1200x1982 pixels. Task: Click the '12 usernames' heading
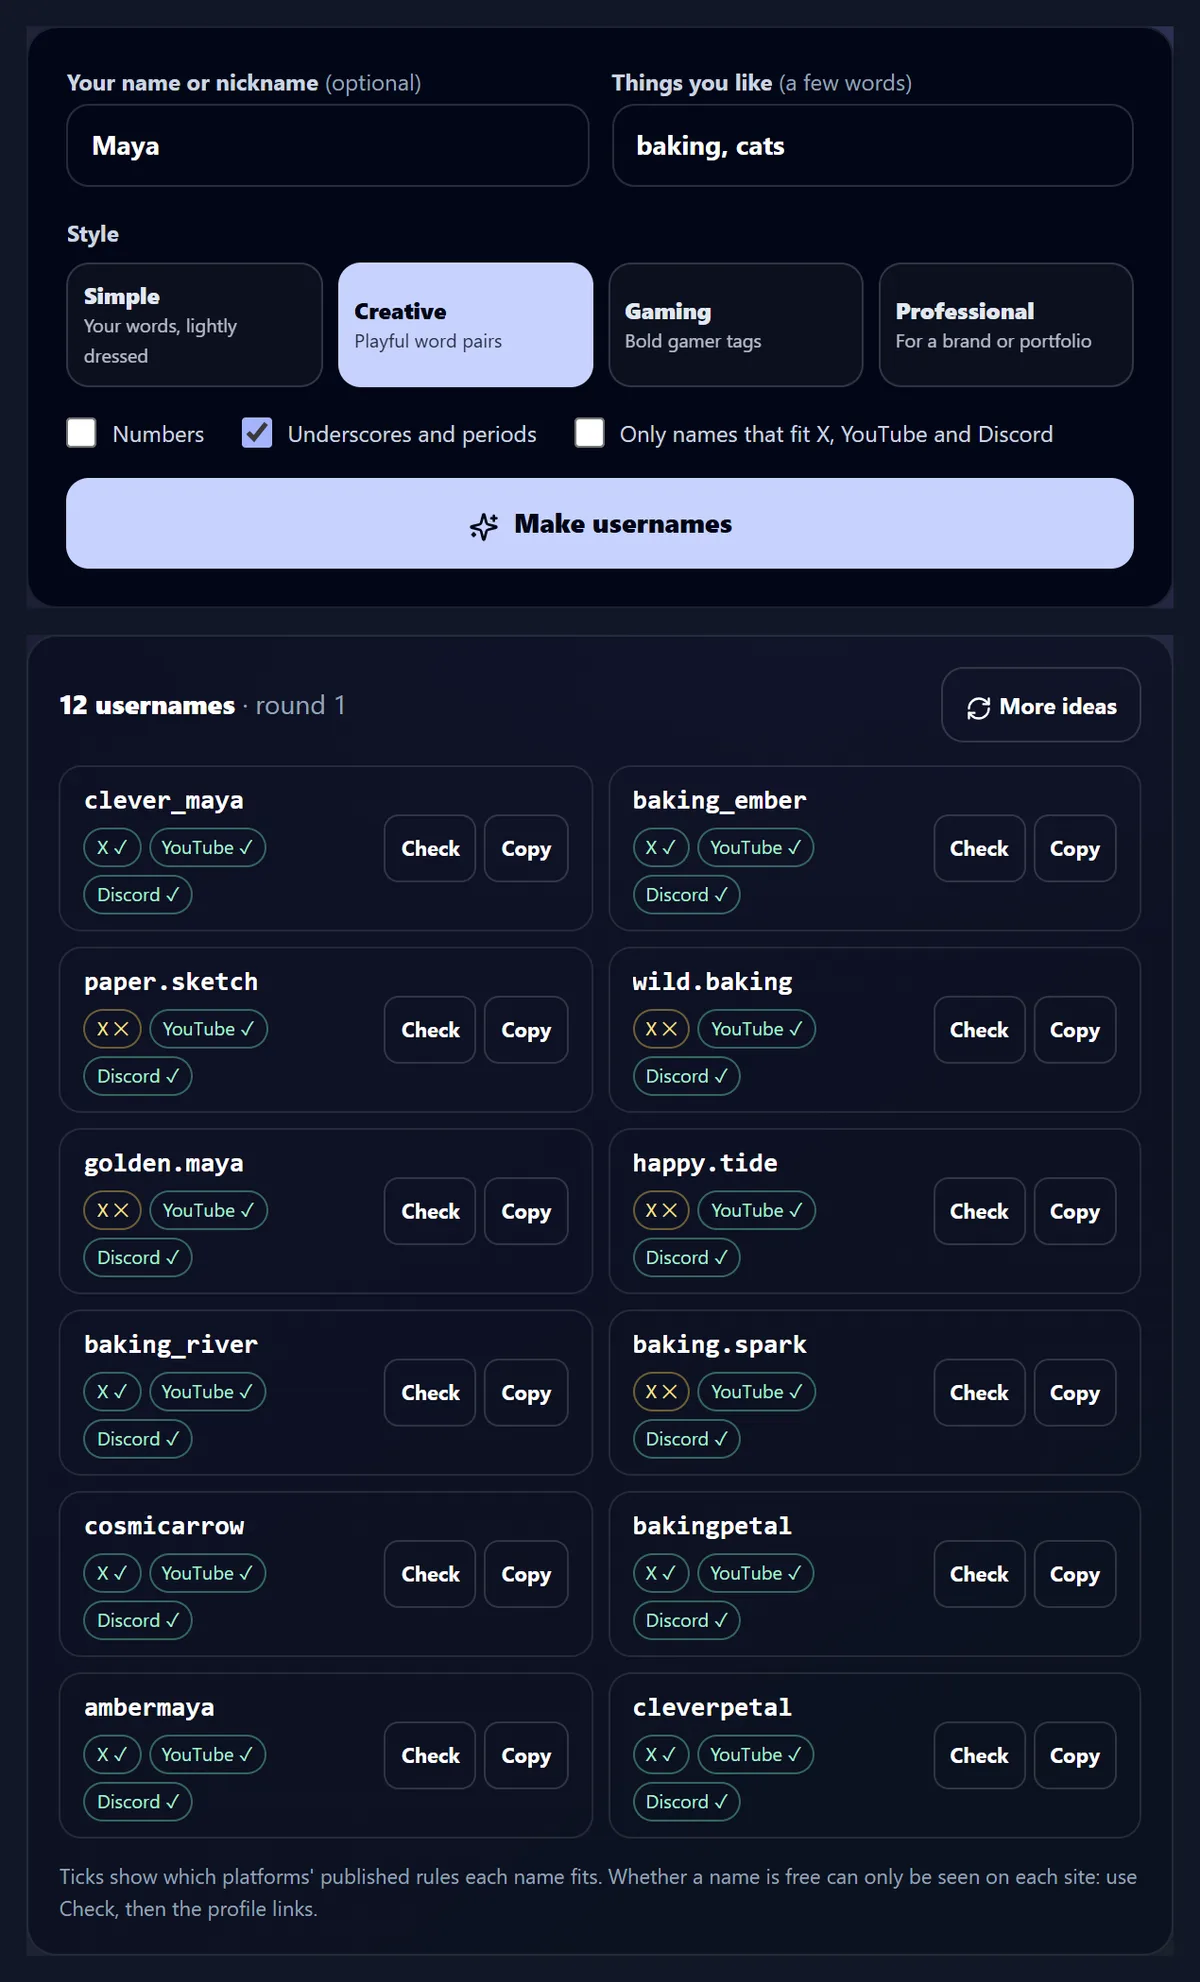(147, 705)
